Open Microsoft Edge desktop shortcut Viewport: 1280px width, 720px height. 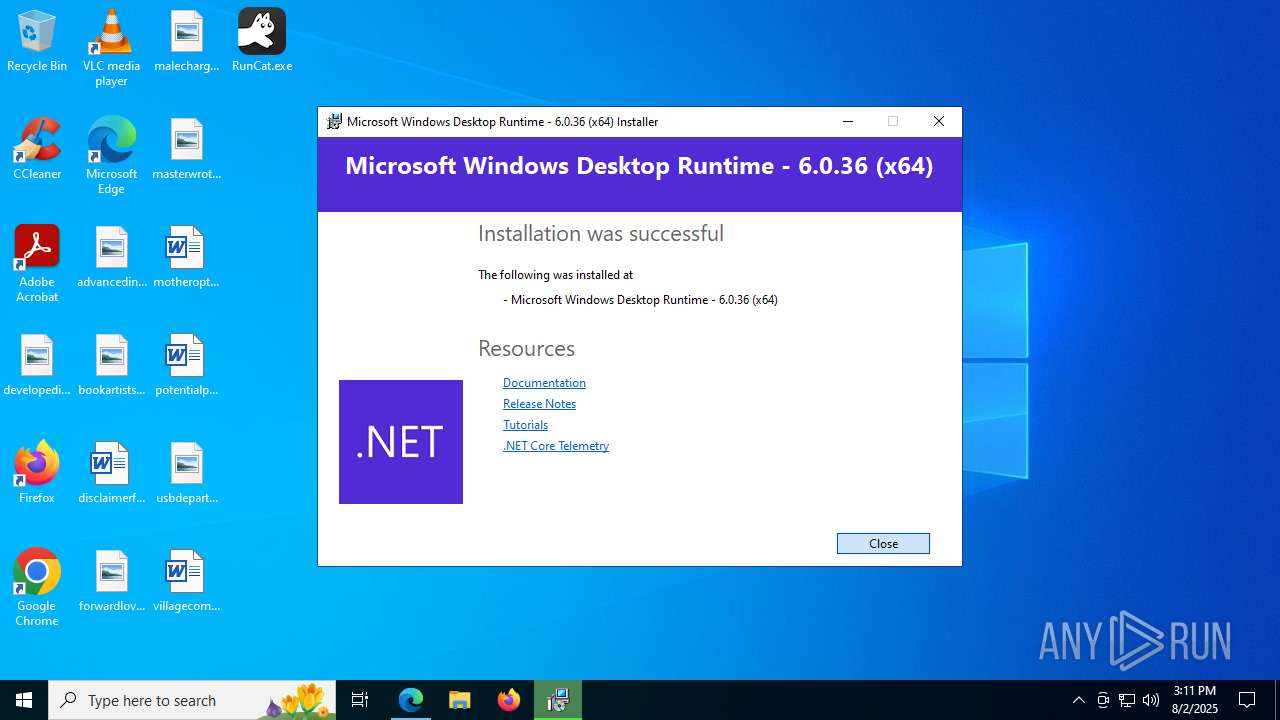[111, 156]
